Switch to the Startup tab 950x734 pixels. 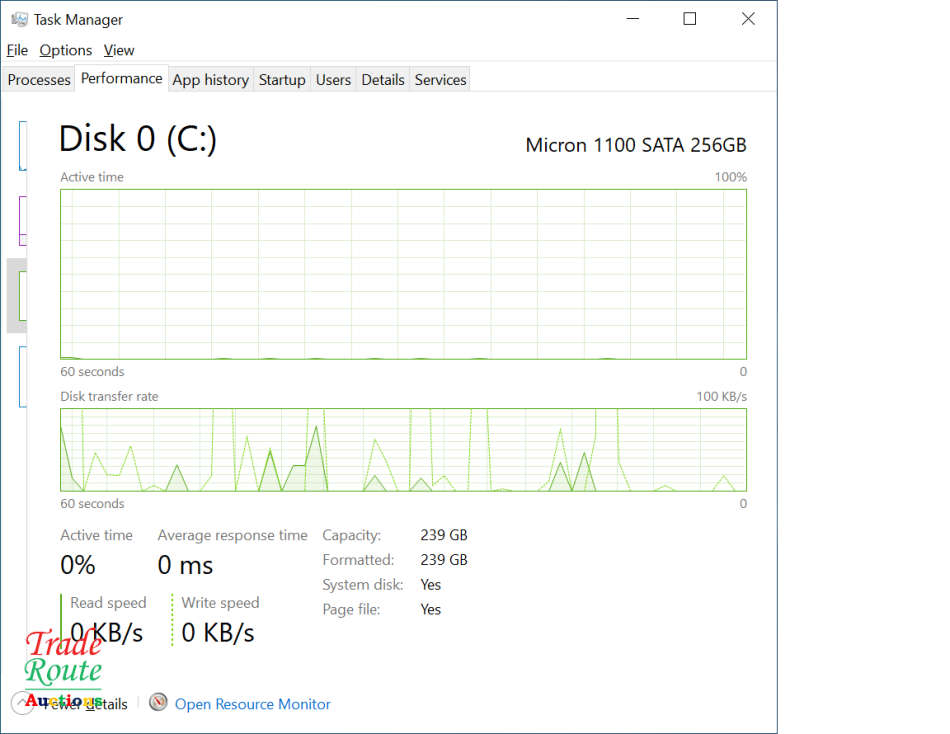point(282,80)
